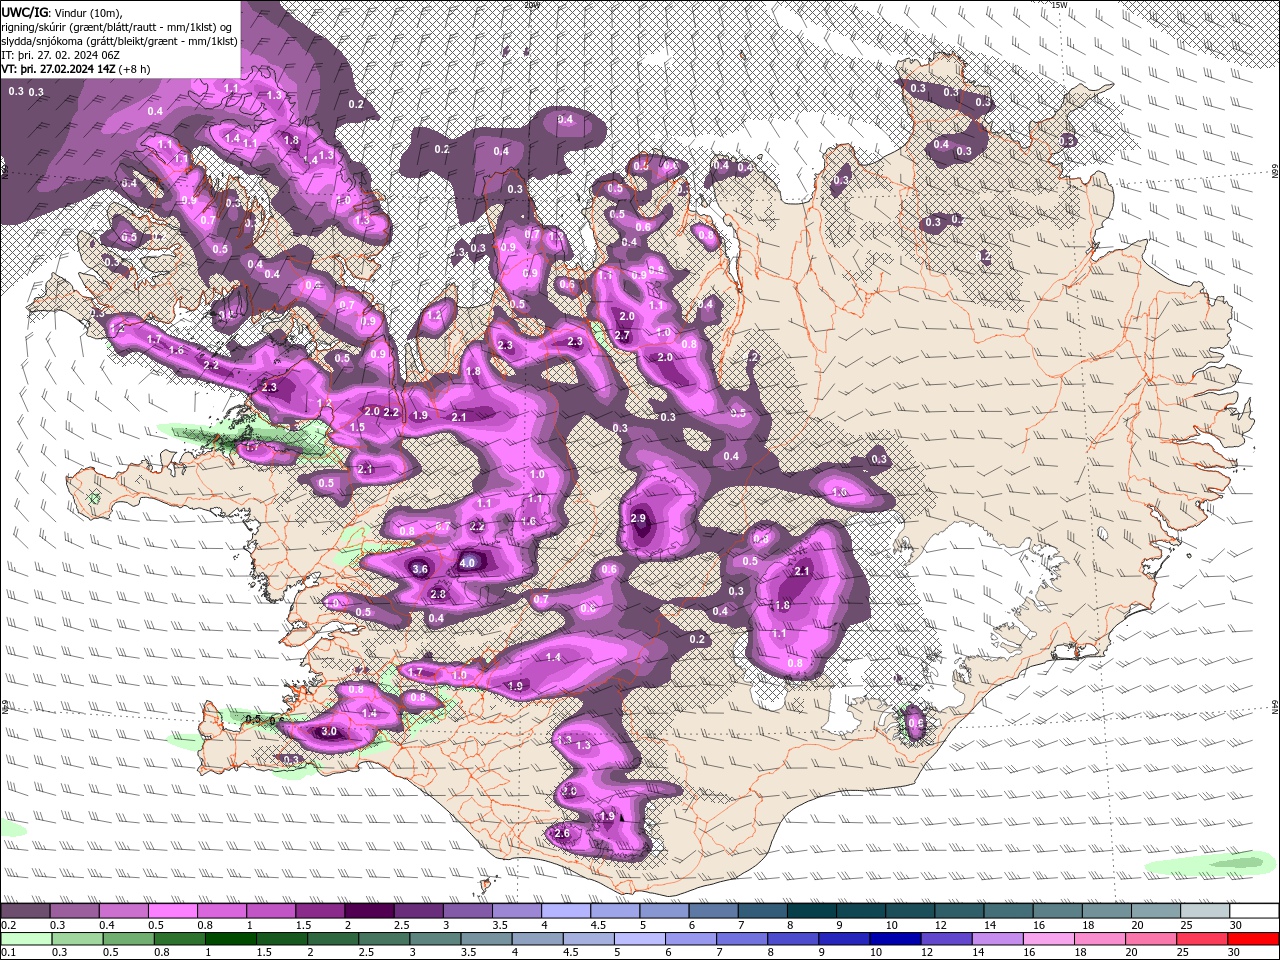The height and width of the screenshot is (960, 1280).
Task: Click the 1–1.5 darkest green rain legend swatch
Action: [232, 939]
